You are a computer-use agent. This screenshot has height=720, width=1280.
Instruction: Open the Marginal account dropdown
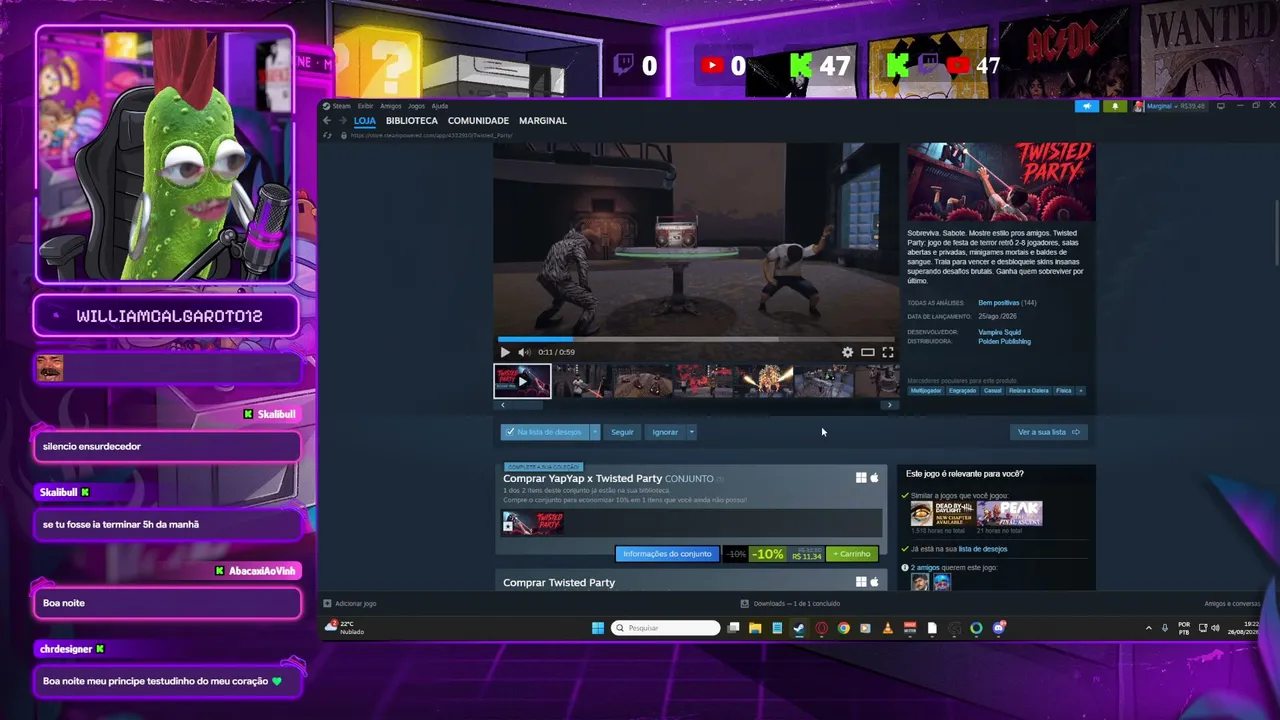1169,106
